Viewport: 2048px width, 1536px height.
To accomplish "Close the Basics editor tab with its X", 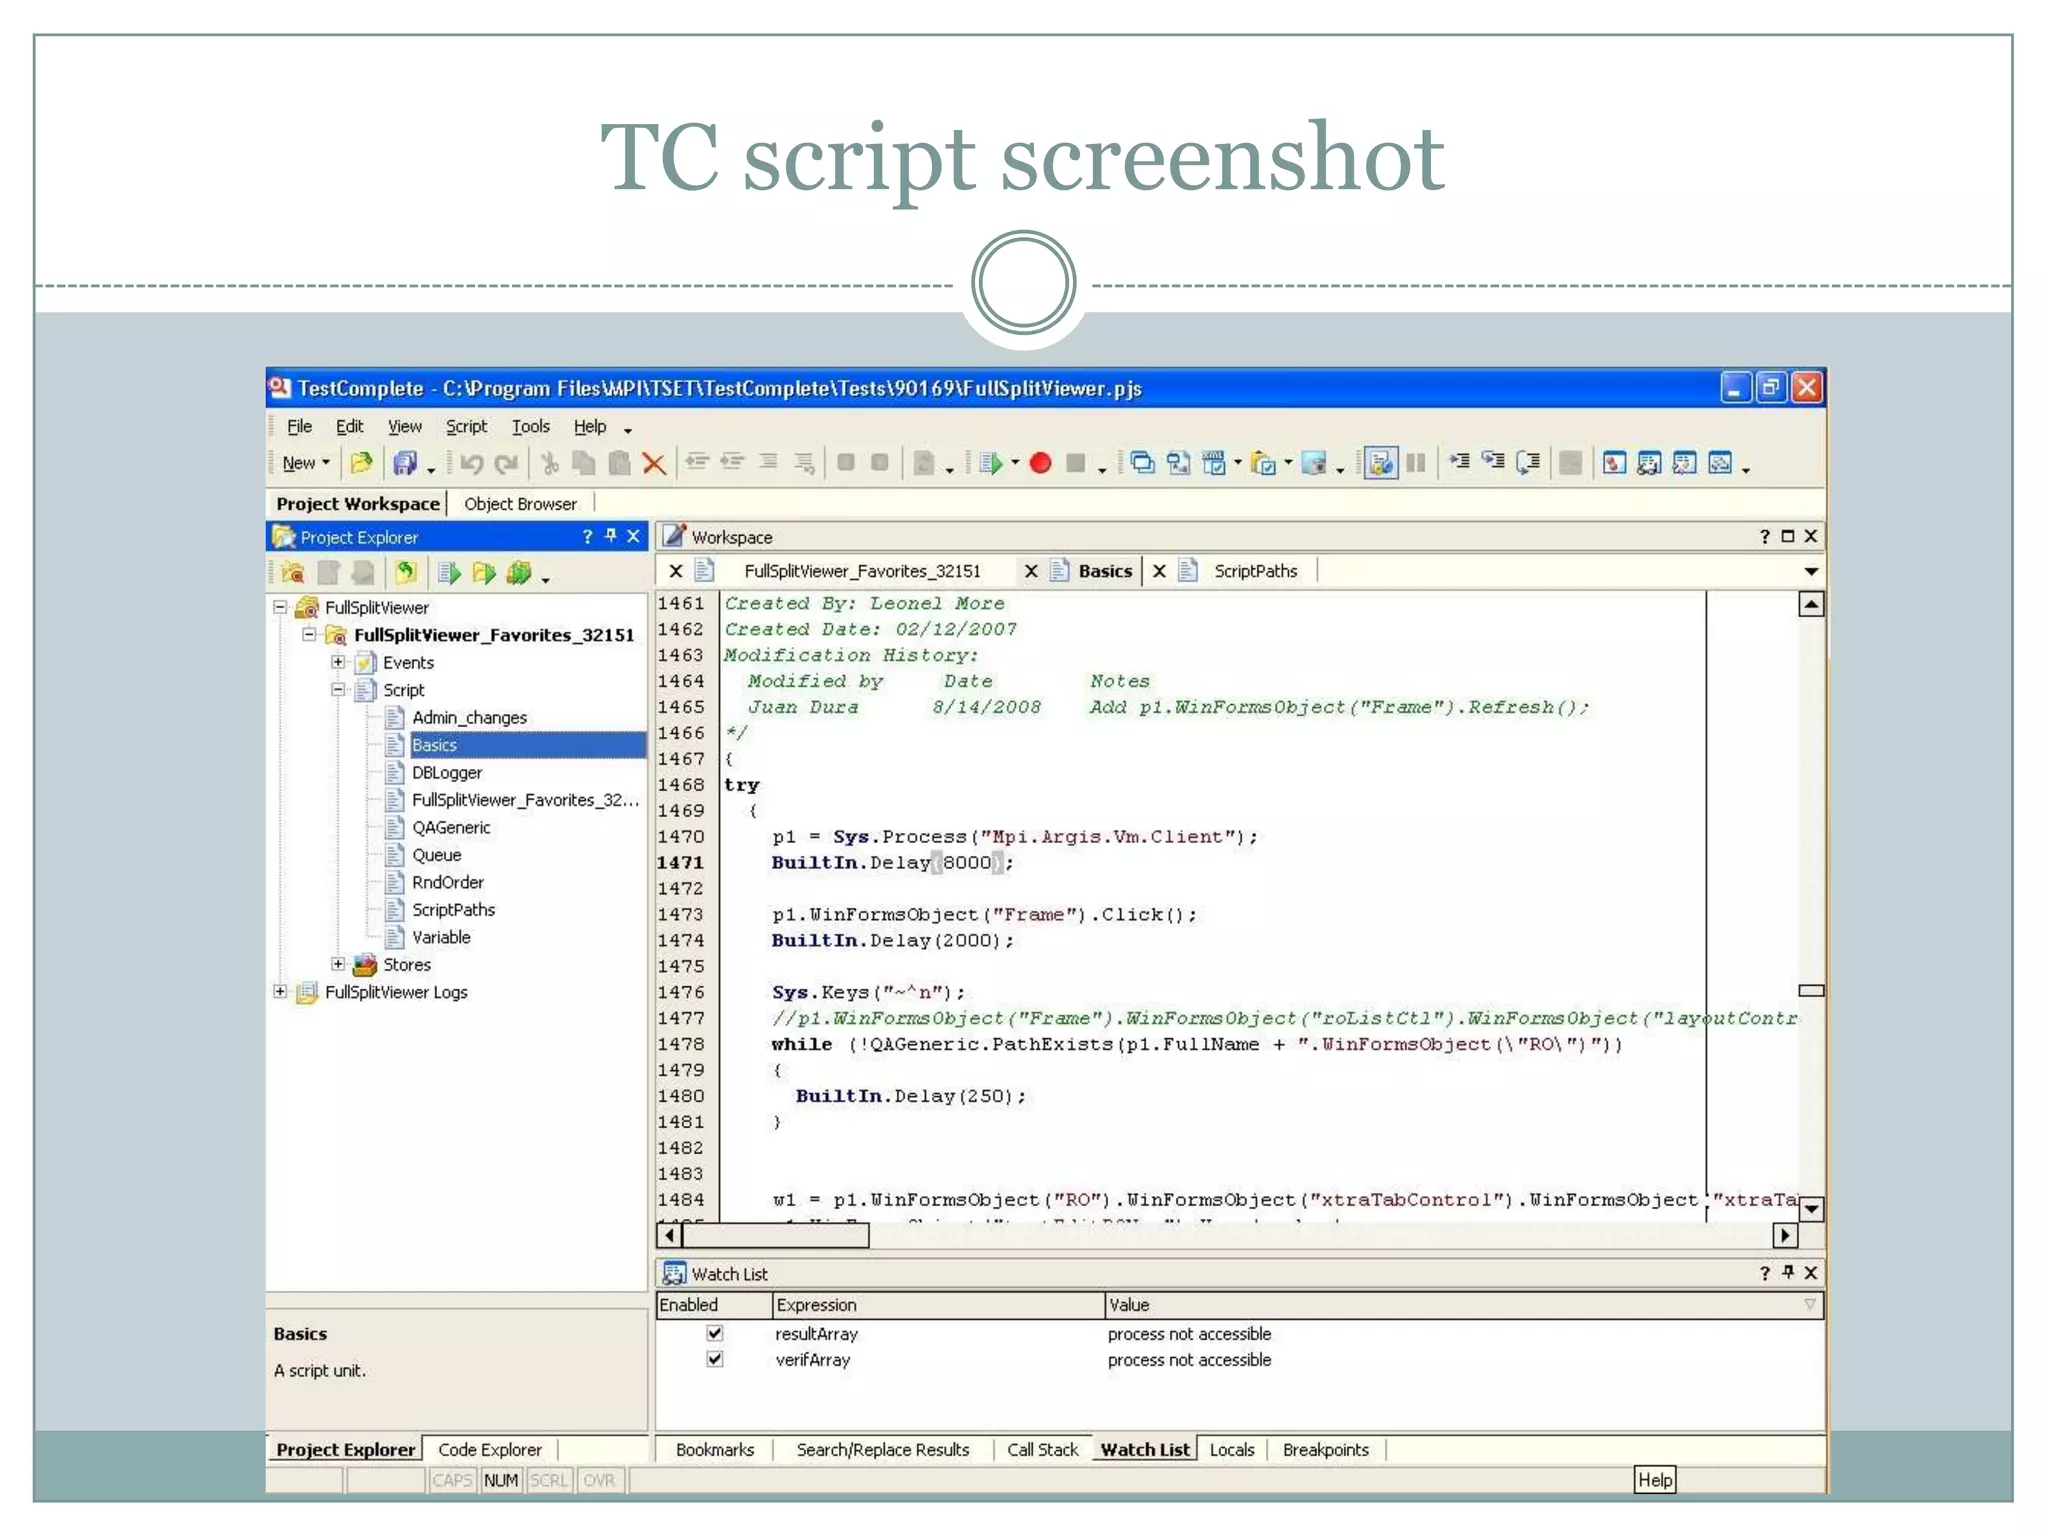I will coord(1031,571).
